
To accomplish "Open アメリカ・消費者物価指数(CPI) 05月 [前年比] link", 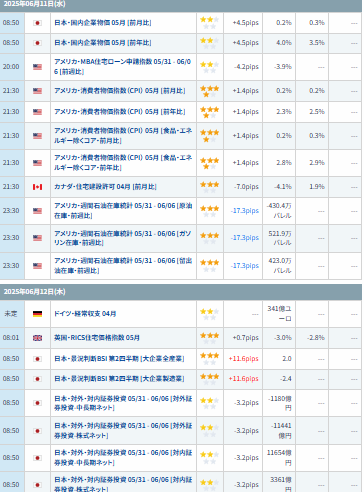I will coord(120,112).
